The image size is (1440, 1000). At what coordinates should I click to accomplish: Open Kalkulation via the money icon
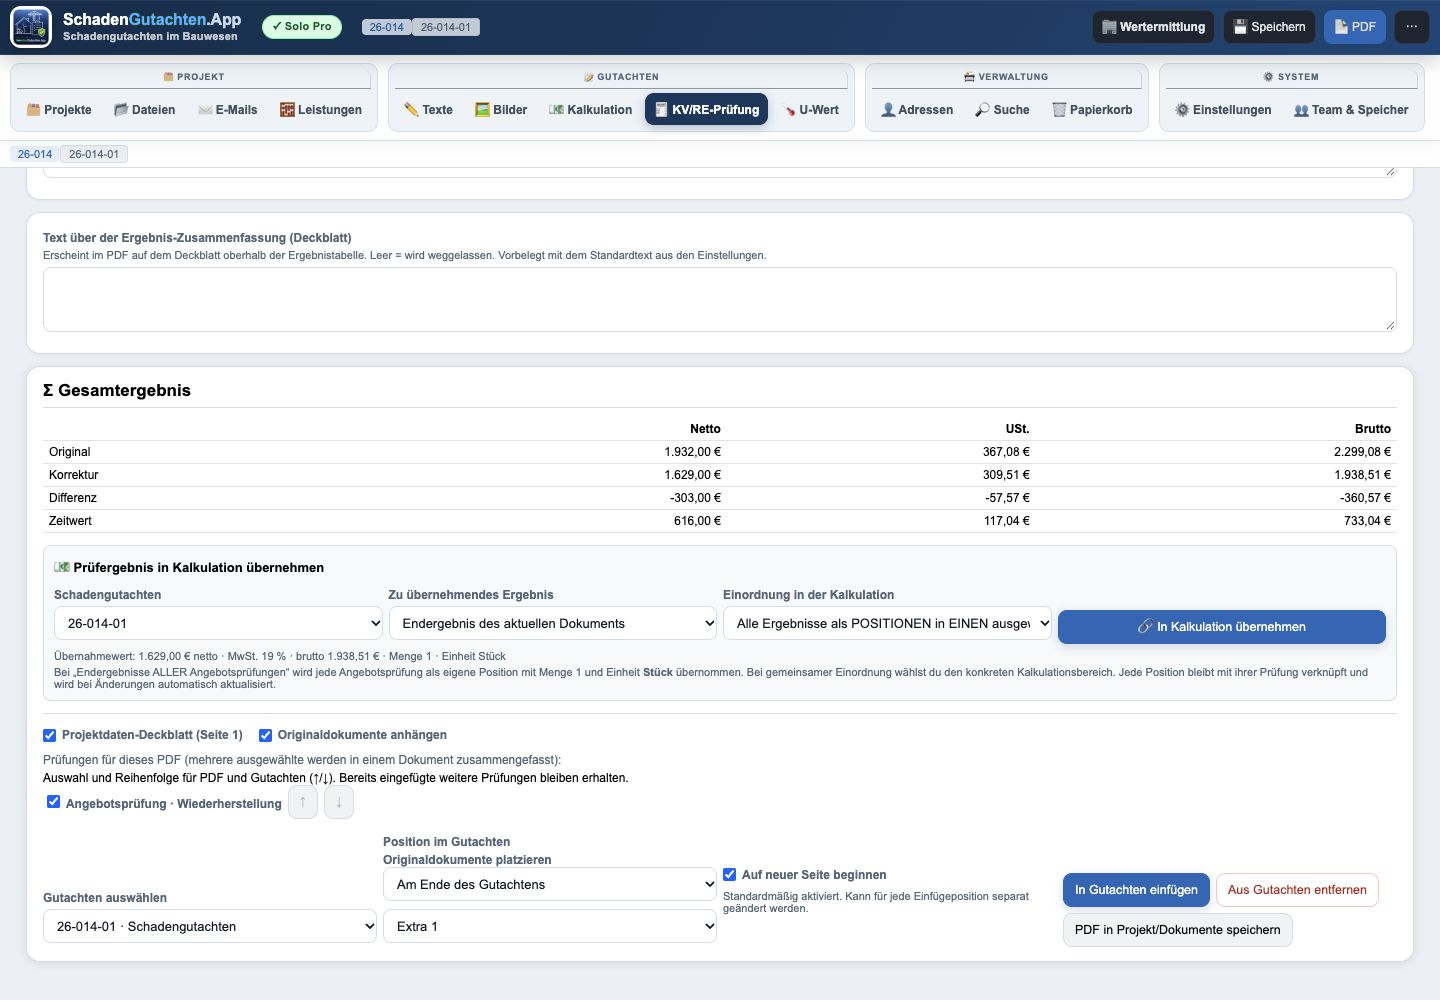click(x=556, y=110)
